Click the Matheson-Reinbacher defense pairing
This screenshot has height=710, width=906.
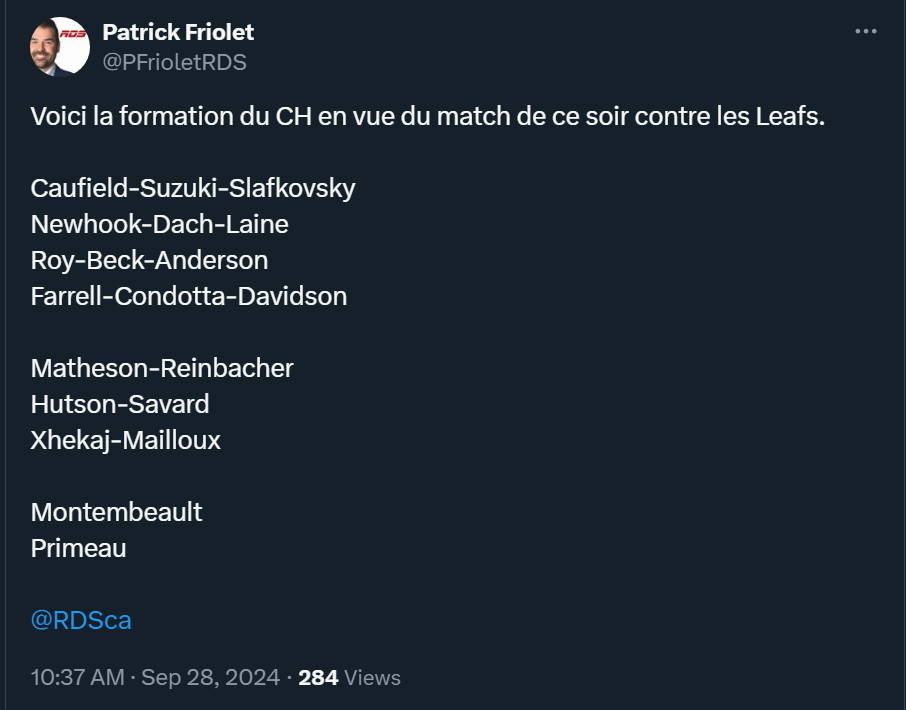pyautogui.click(x=162, y=368)
